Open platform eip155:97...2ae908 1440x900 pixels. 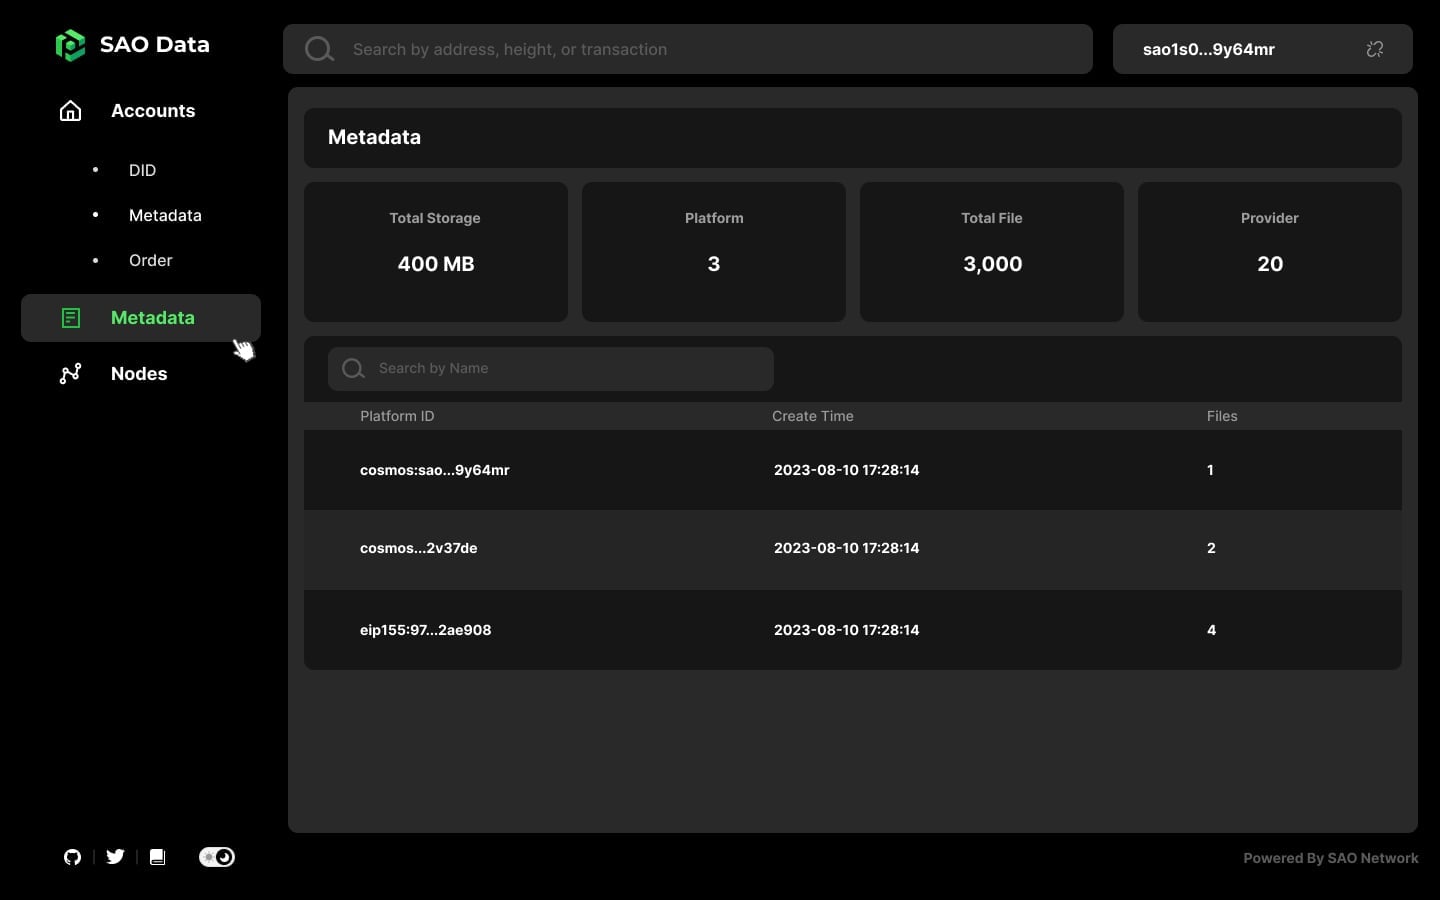[425, 630]
